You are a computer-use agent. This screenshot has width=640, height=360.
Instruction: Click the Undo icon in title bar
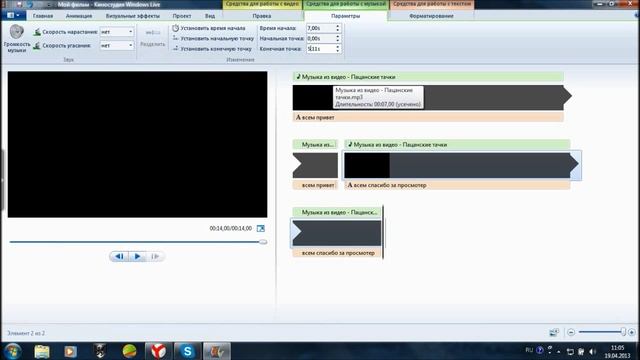[x=30, y=4]
